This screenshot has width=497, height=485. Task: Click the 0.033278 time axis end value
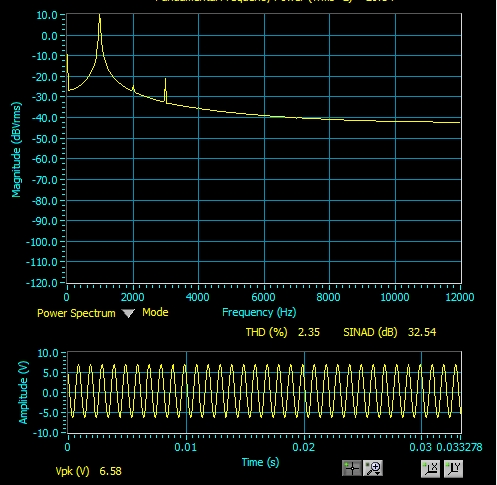459,447
